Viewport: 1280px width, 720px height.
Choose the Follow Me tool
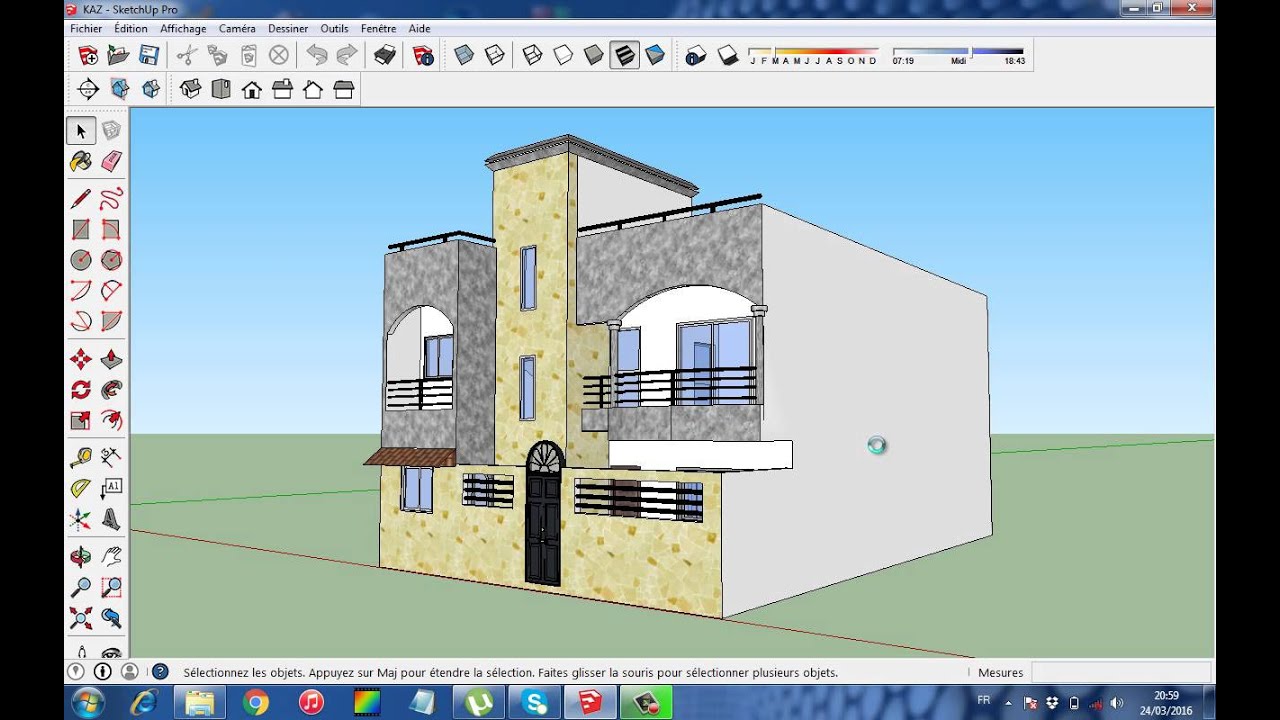(111, 390)
